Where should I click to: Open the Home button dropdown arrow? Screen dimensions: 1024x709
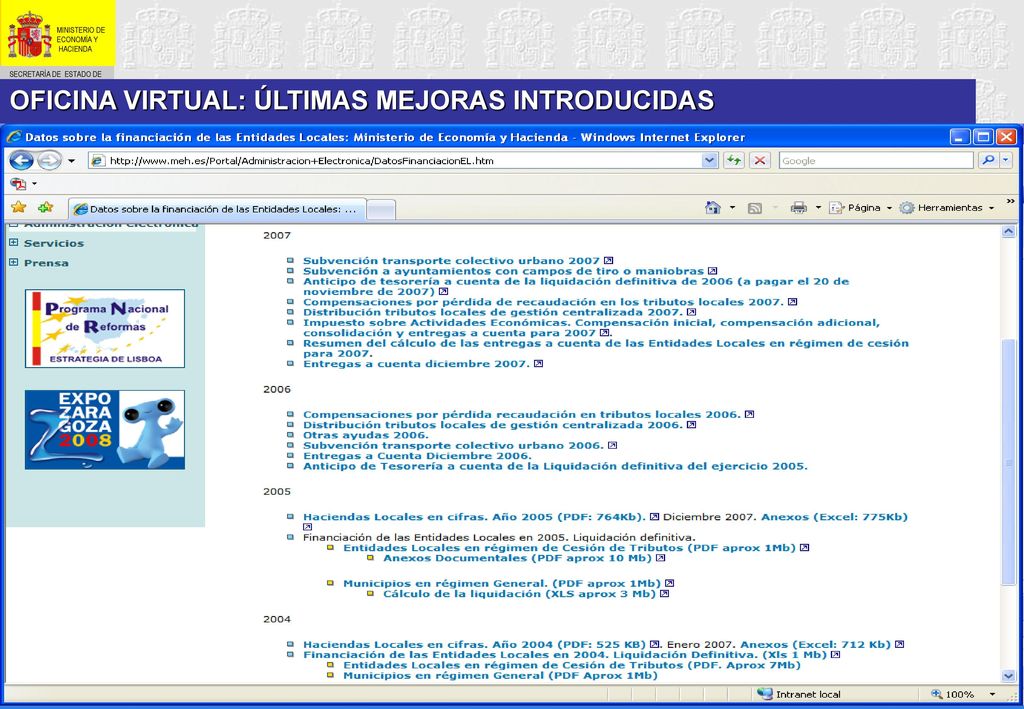pos(732,208)
